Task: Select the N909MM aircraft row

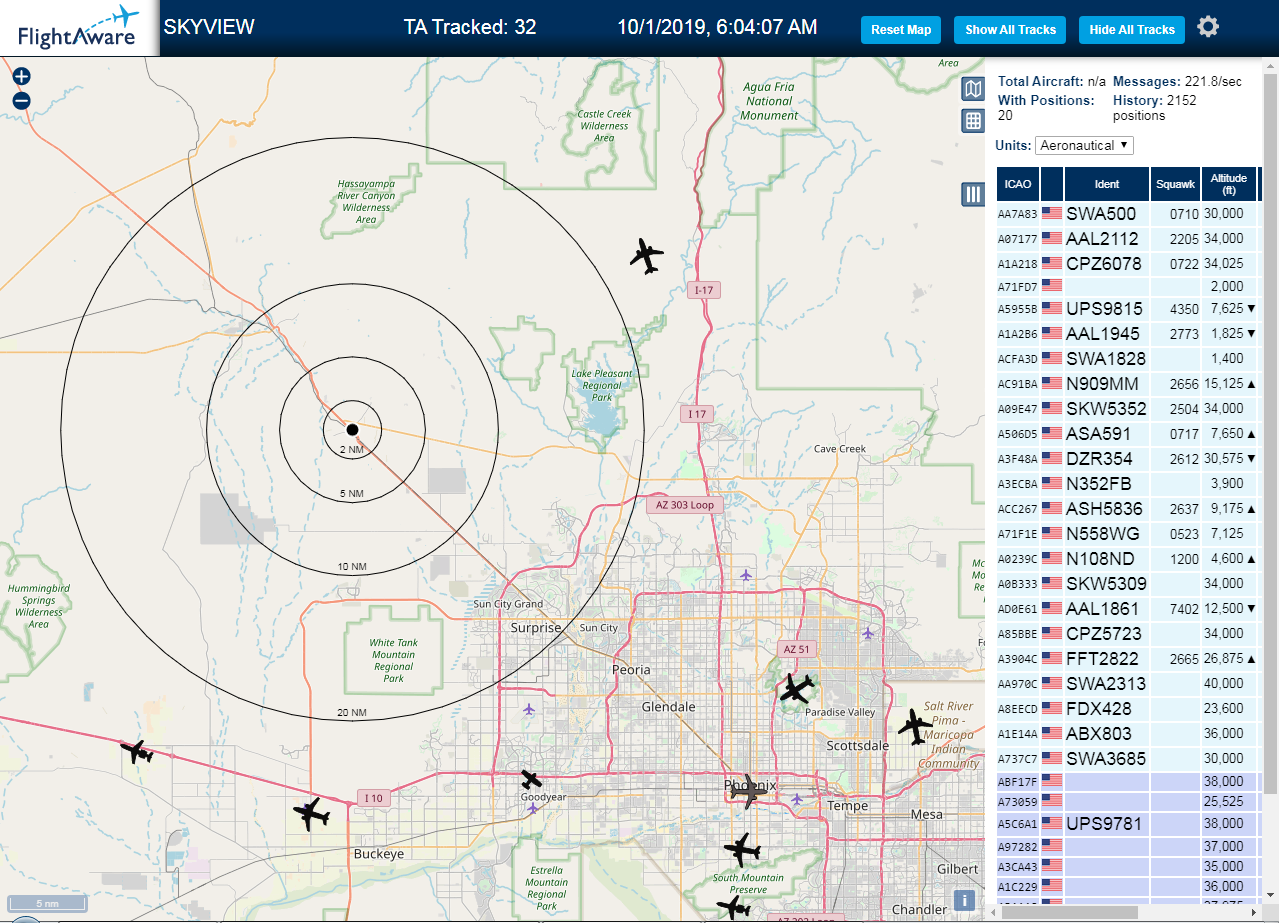Action: pyautogui.click(x=1127, y=384)
